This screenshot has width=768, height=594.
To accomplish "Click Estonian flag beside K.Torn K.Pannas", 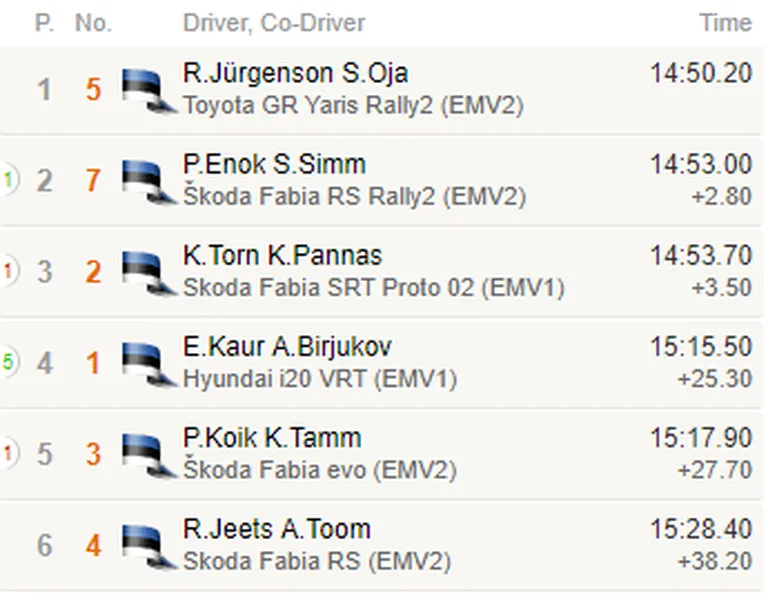I will pyautogui.click(x=149, y=273).
